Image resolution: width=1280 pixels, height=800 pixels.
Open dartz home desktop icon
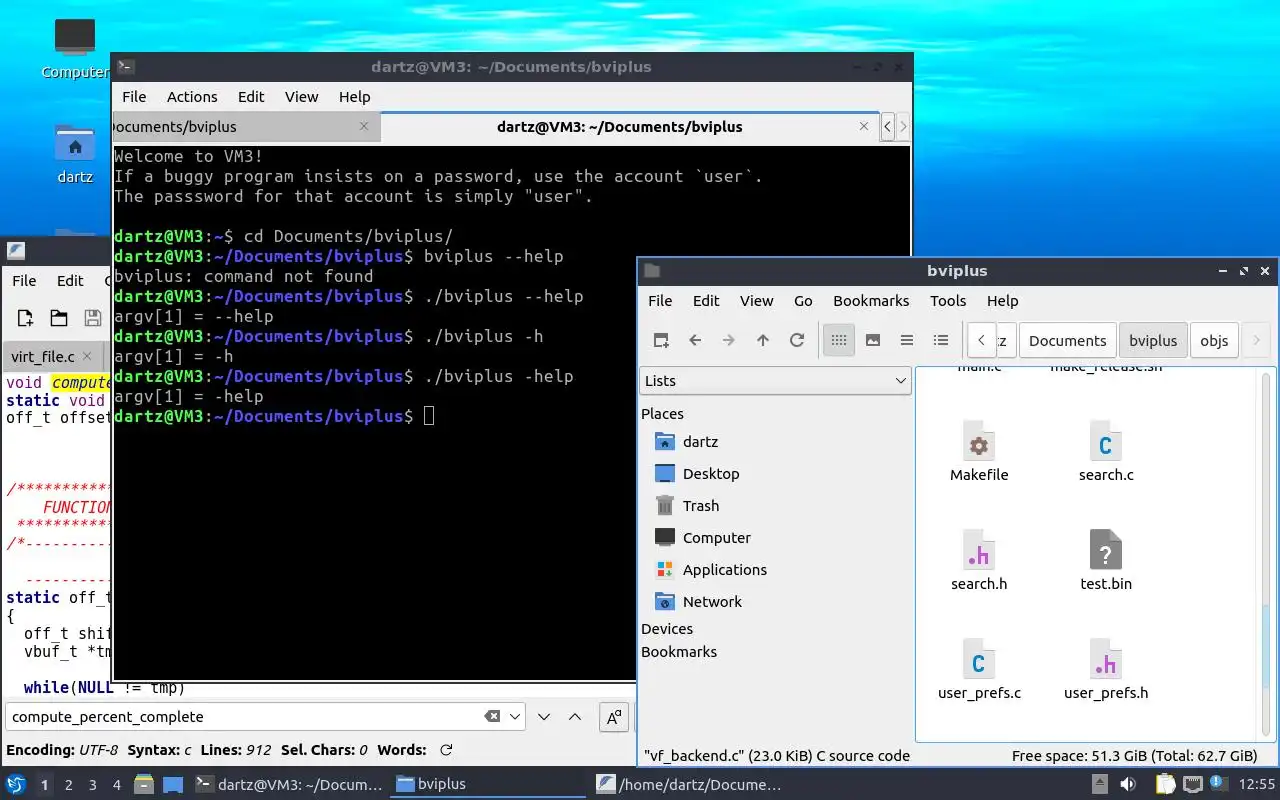(75, 155)
